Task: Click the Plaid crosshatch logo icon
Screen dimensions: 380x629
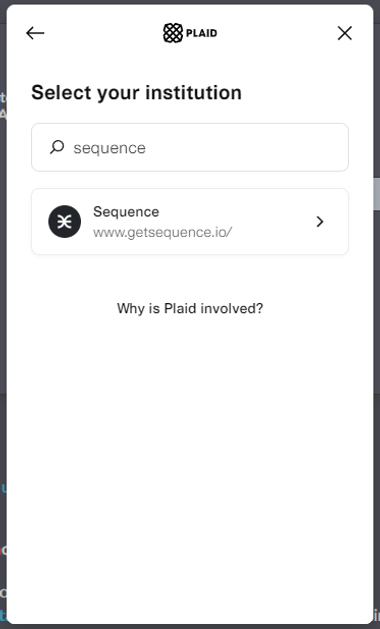Action: click(173, 33)
